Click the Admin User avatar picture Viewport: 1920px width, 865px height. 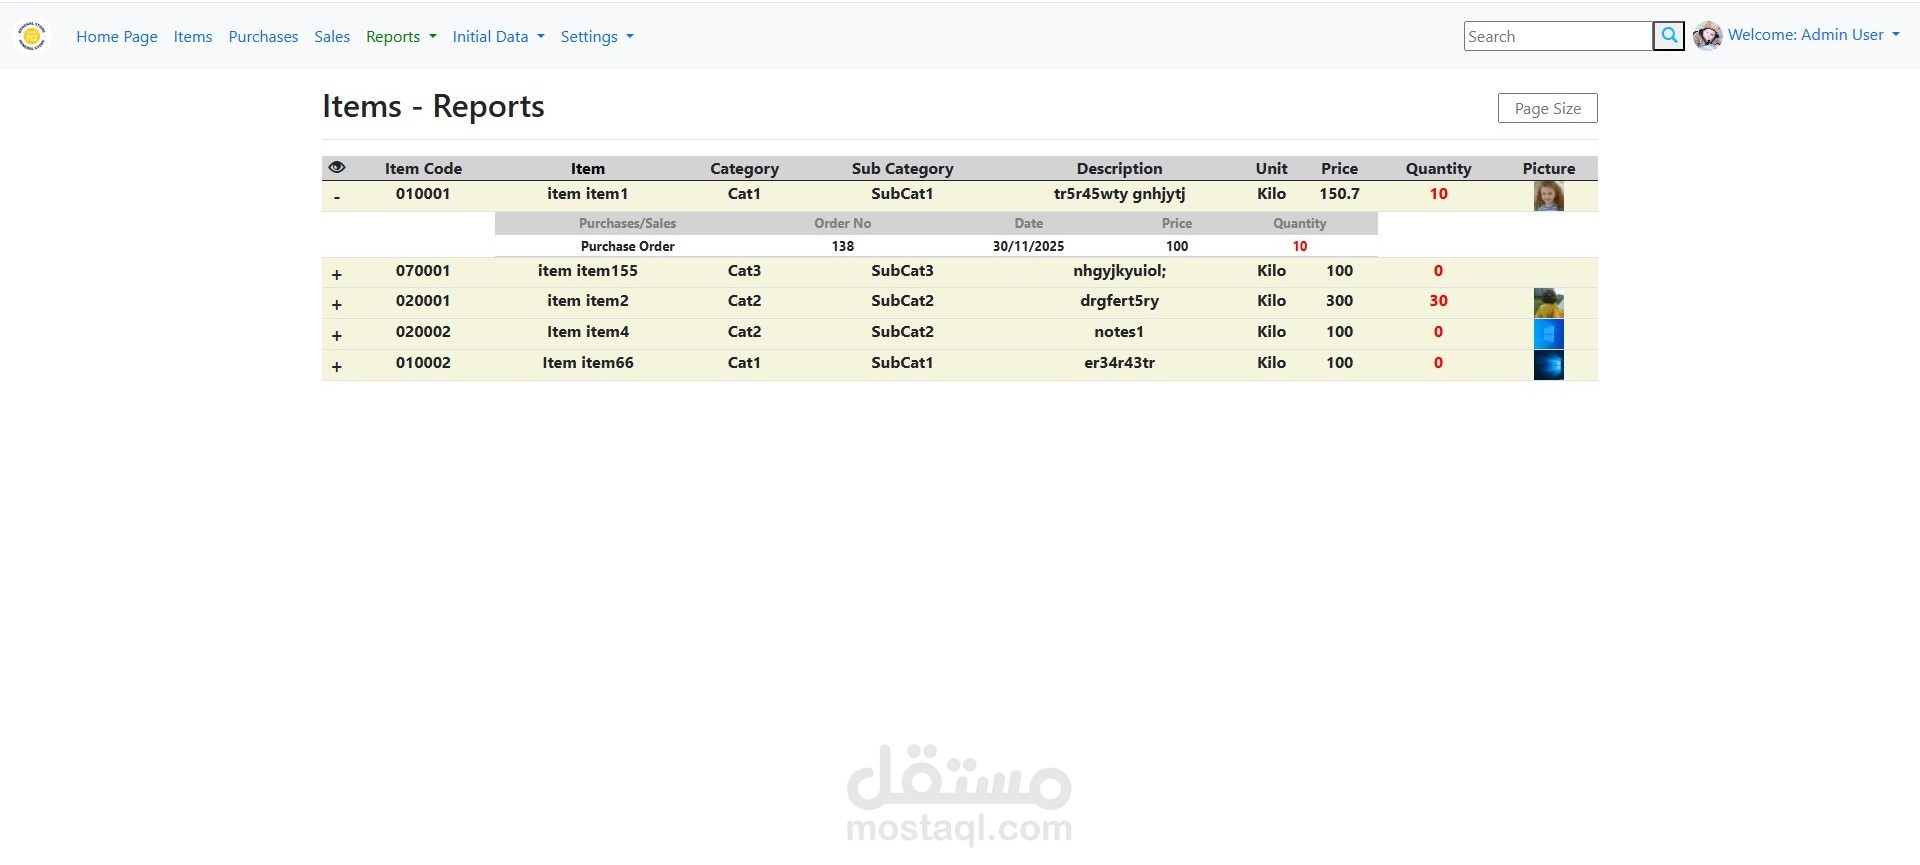pyautogui.click(x=1707, y=36)
